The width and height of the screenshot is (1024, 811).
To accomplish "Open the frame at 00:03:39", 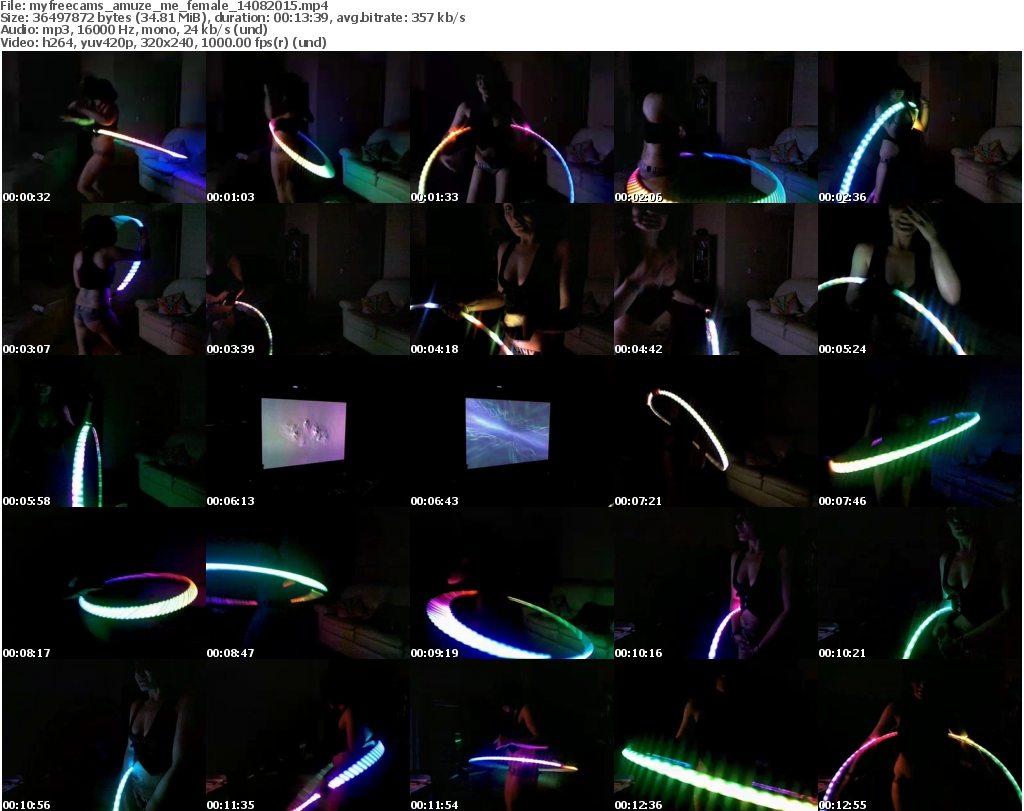I will [308, 279].
